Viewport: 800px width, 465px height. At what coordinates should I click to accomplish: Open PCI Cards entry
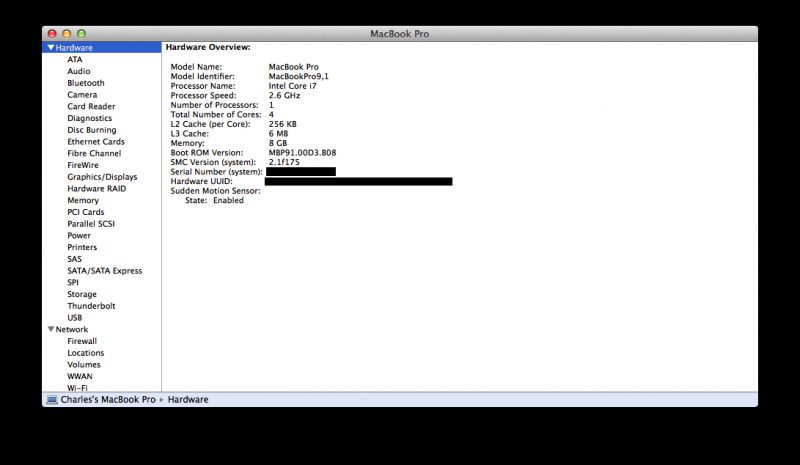[86, 212]
